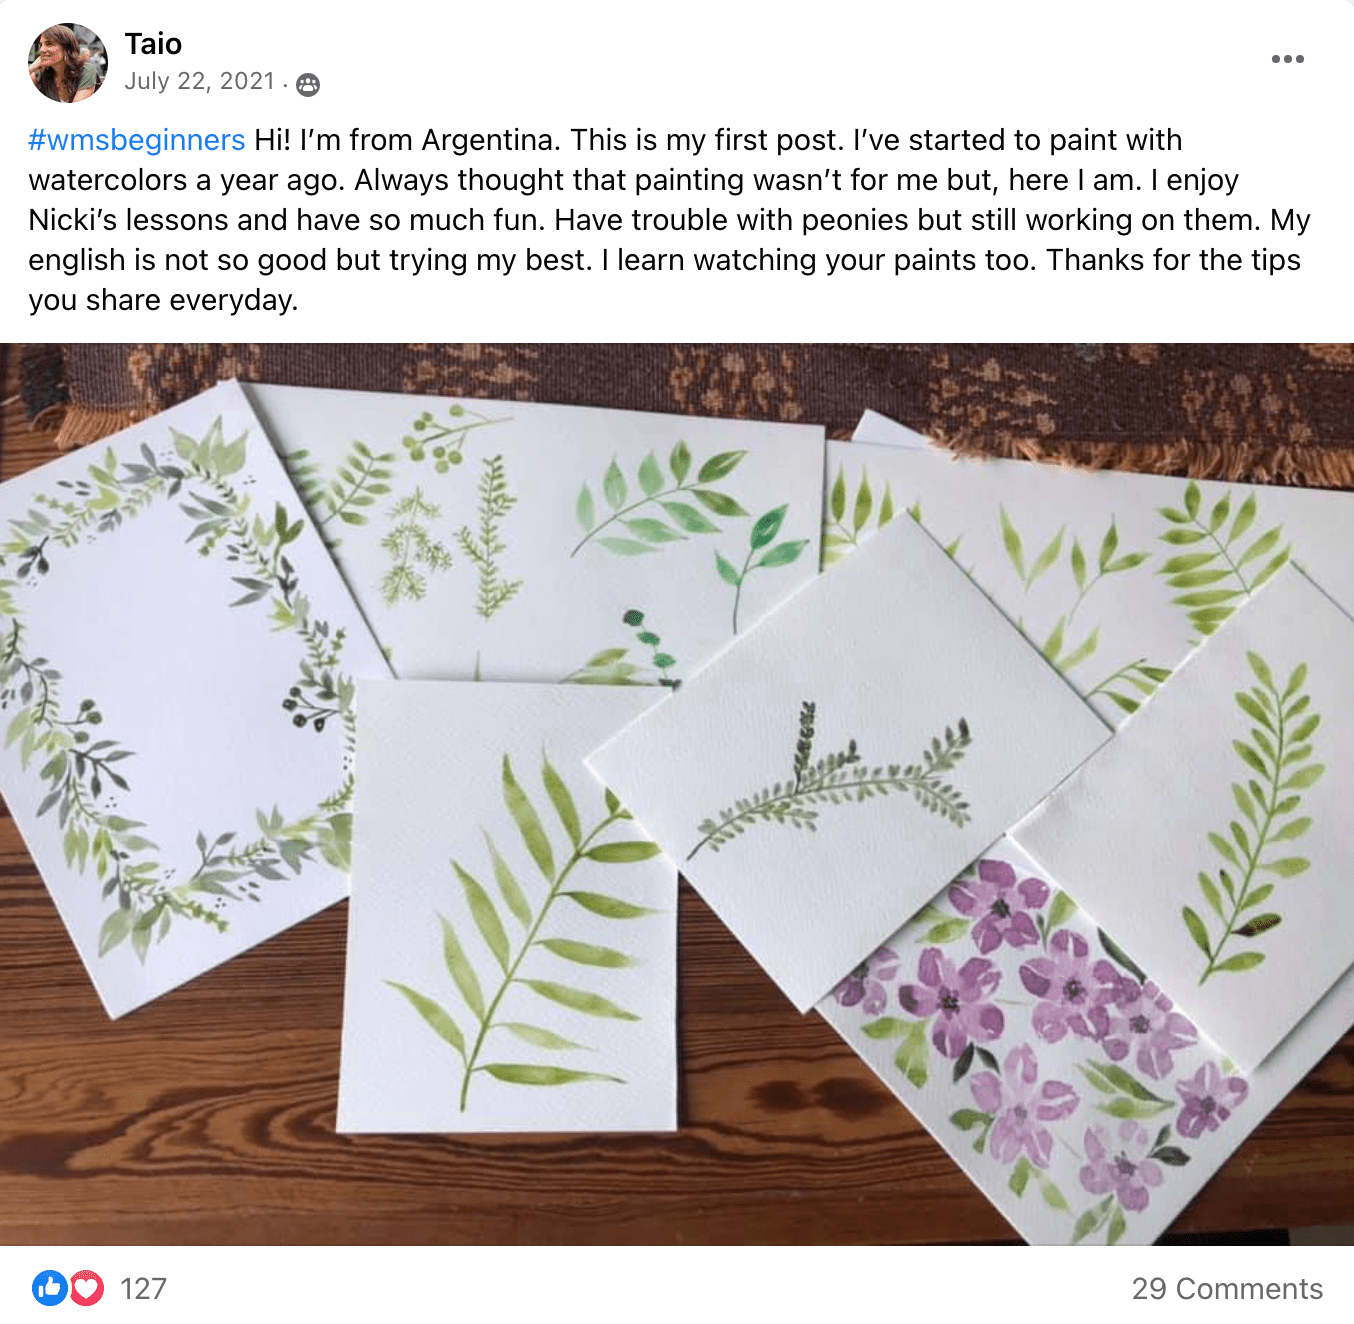Click the red heart reaction icon
Image resolution: width=1354 pixels, height=1324 pixels.
tap(87, 1288)
